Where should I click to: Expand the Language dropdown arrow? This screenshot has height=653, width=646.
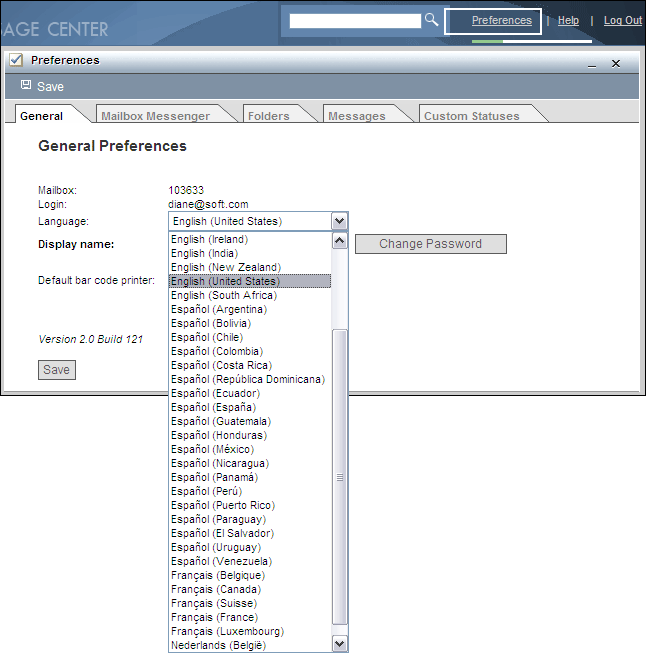[x=339, y=221]
